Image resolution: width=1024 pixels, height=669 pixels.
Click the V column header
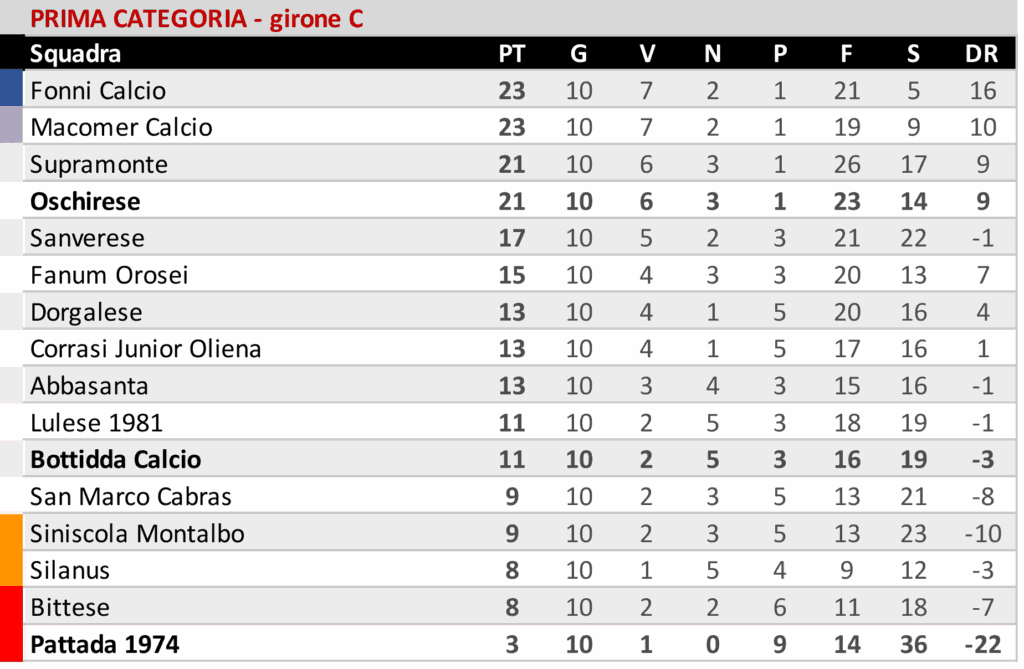point(646,54)
